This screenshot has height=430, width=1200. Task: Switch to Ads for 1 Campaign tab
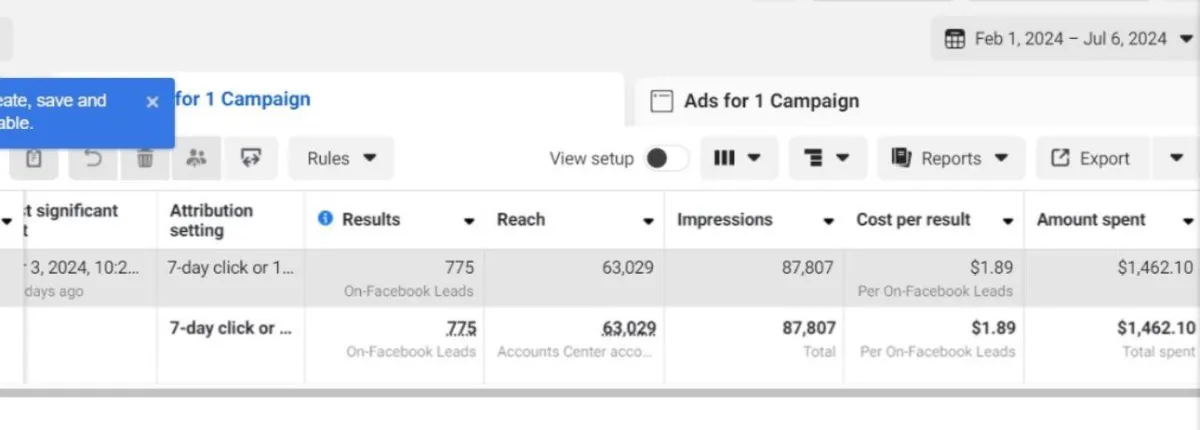[770, 101]
